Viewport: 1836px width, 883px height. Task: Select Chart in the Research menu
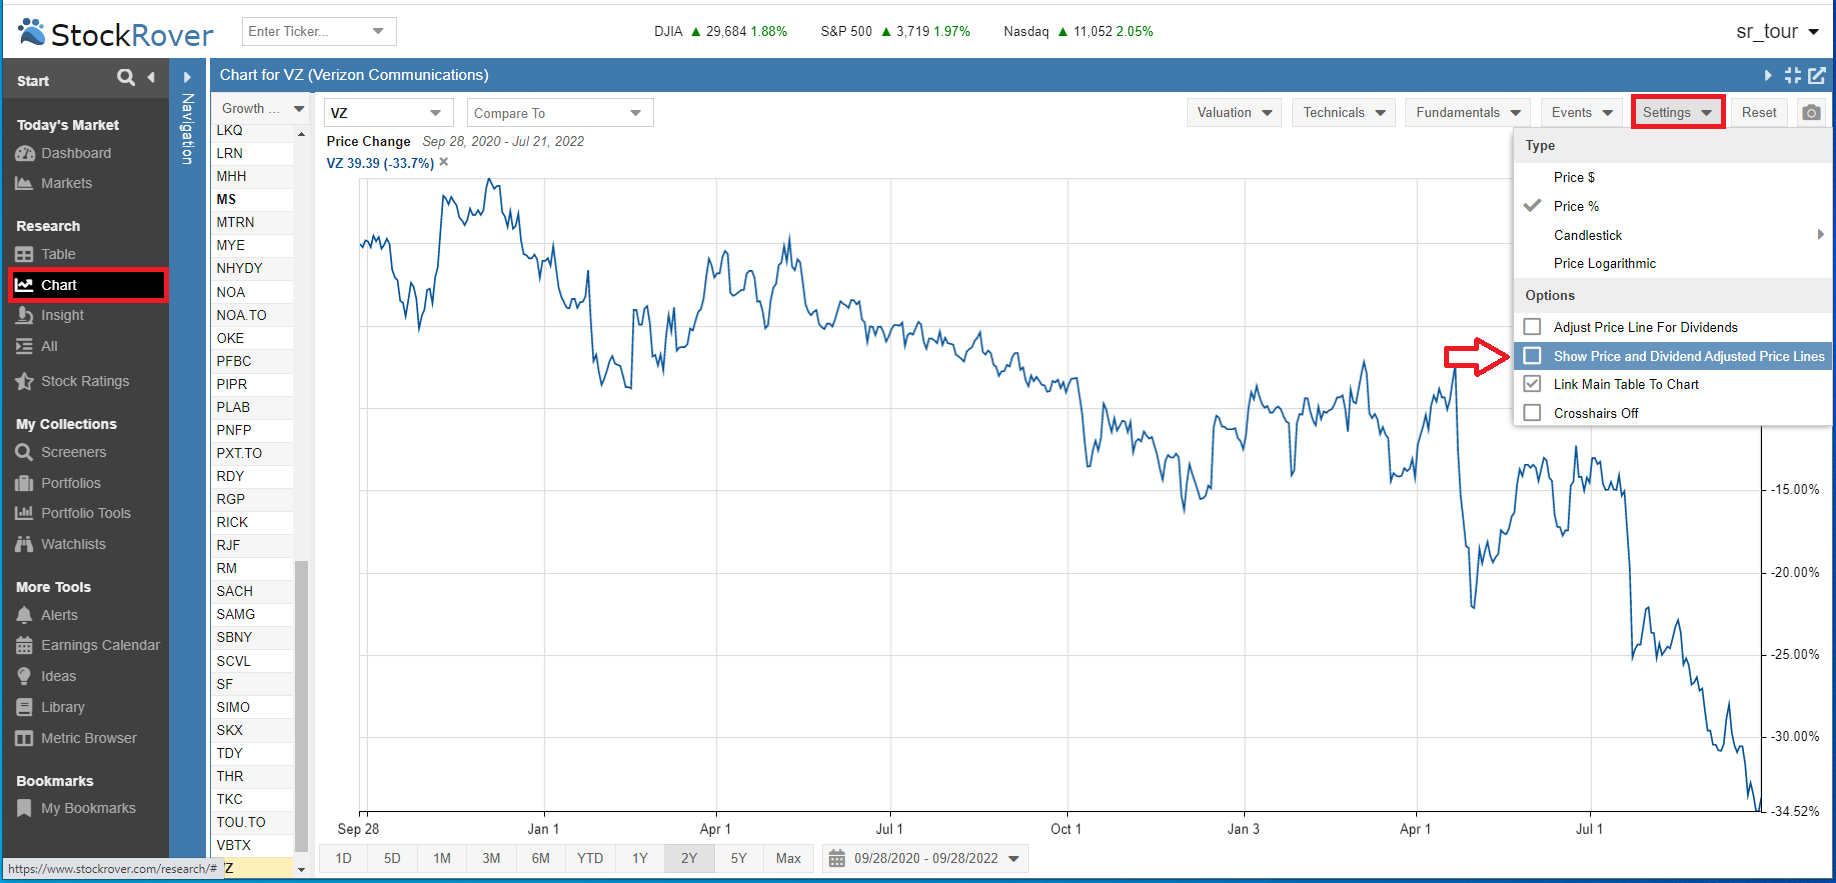click(88, 285)
